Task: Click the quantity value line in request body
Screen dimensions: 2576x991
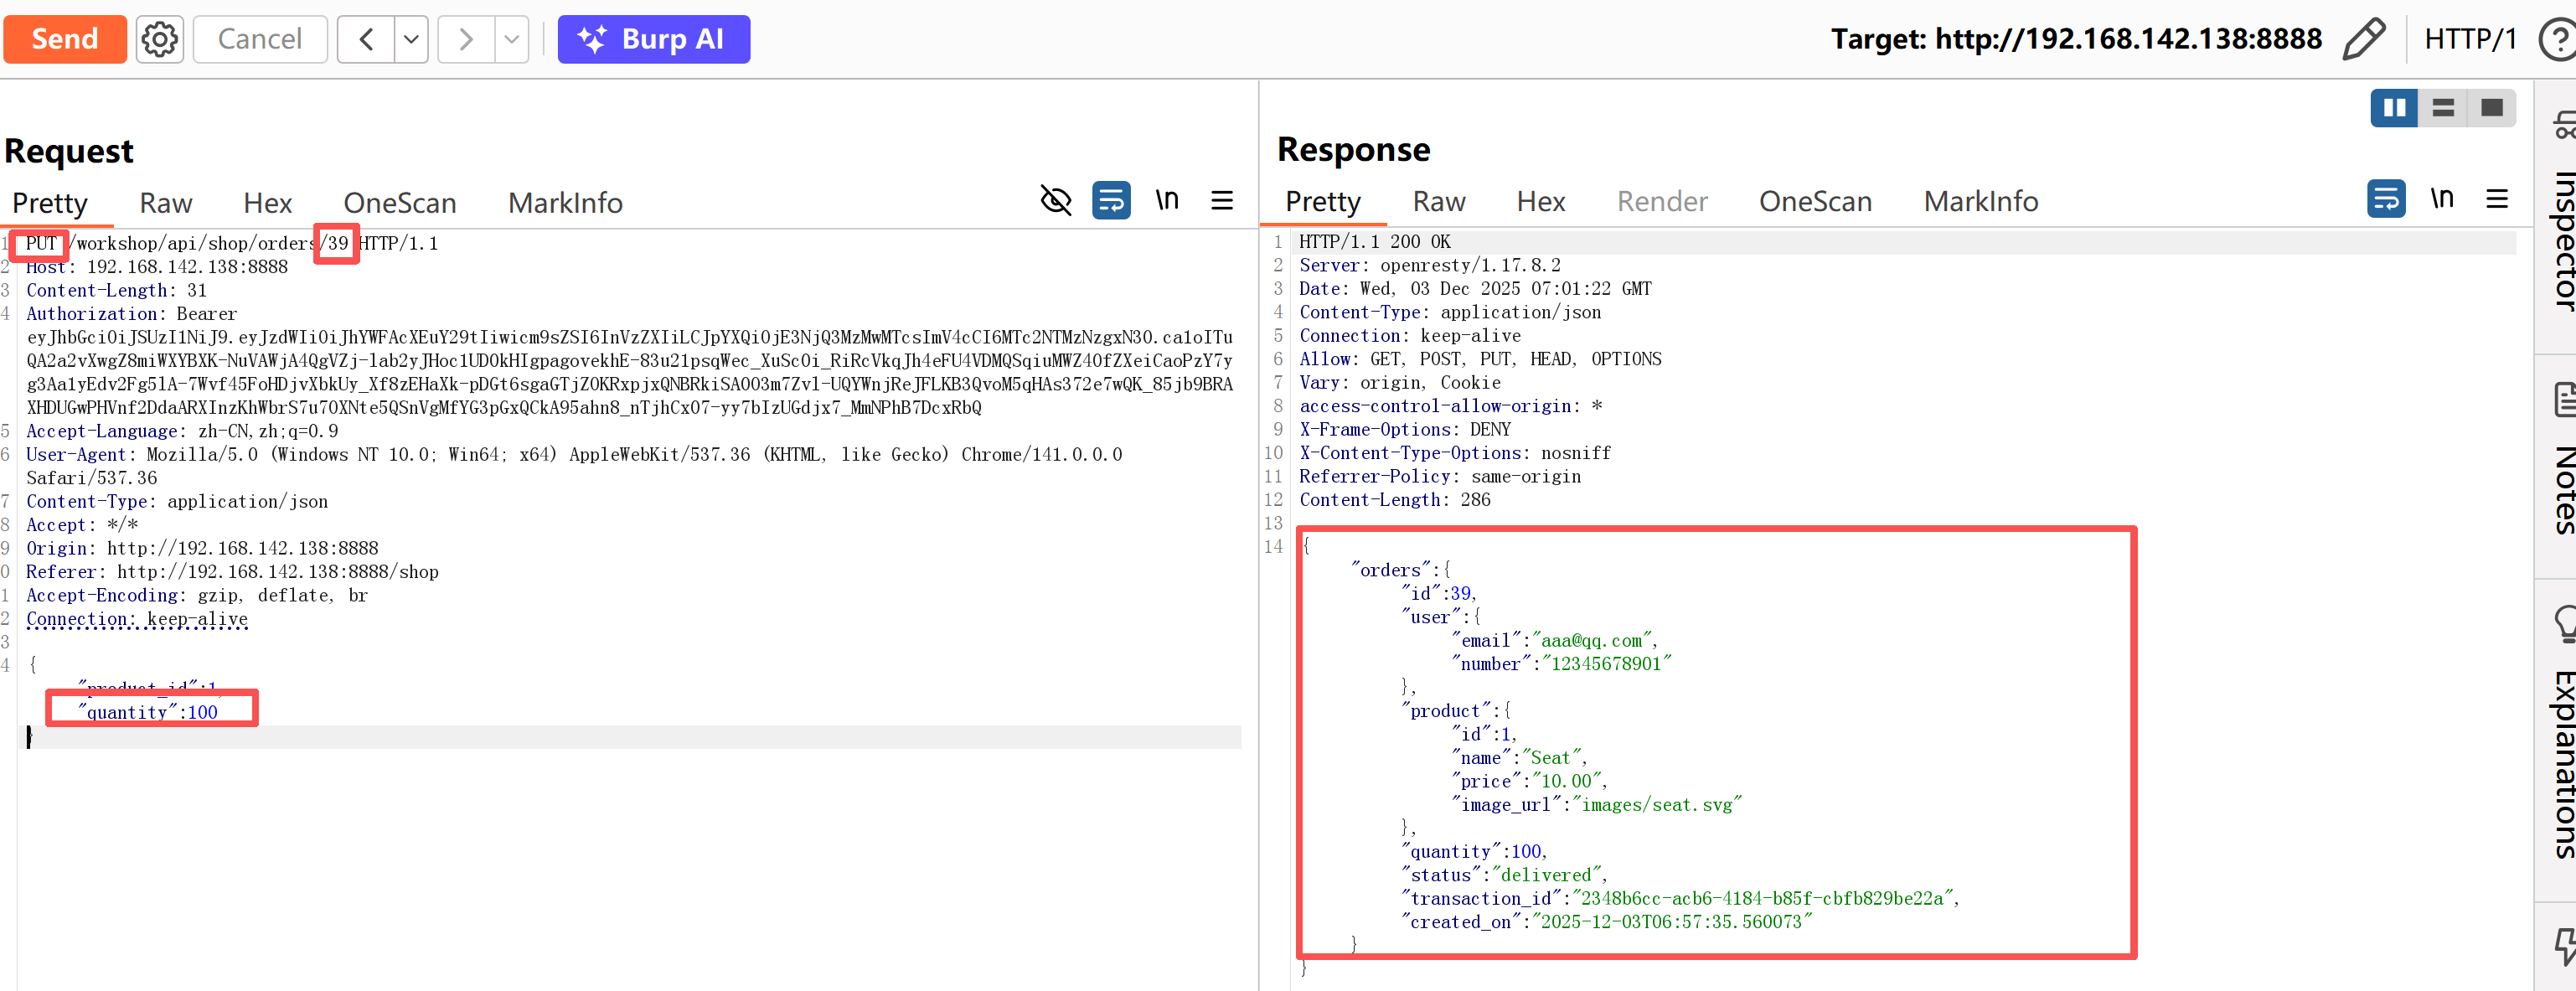Action: 151,712
